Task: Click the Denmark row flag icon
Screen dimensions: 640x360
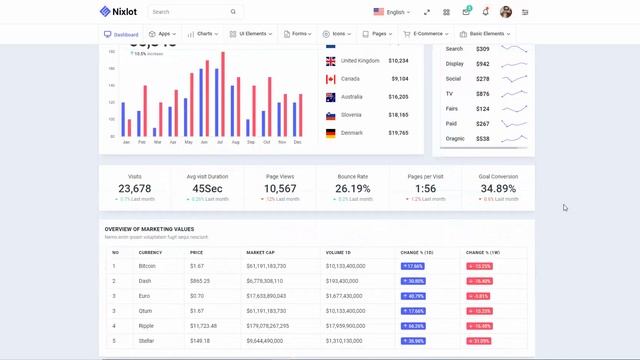Action: [x=331, y=133]
